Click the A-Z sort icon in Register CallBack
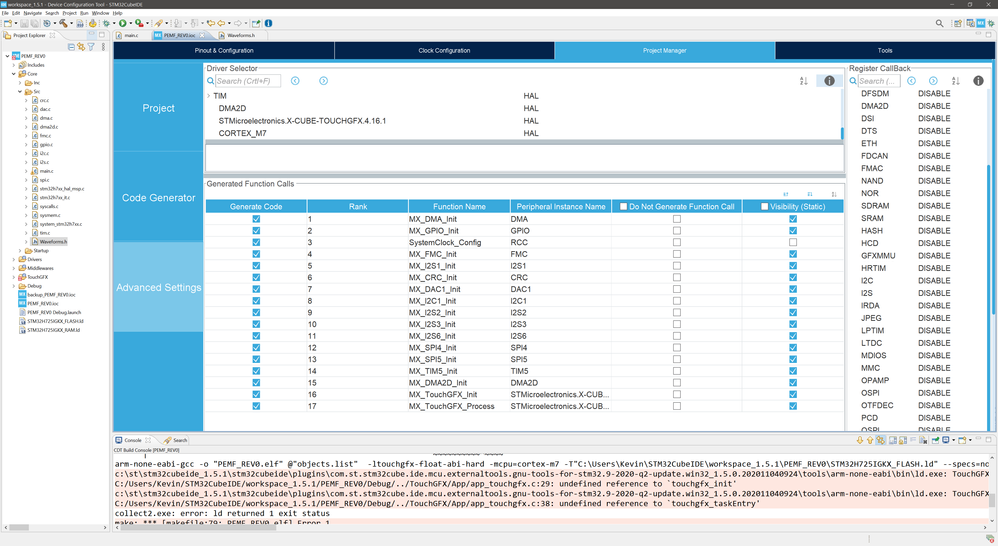The height and width of the screenshot is (546, 998). coord(955,81)
